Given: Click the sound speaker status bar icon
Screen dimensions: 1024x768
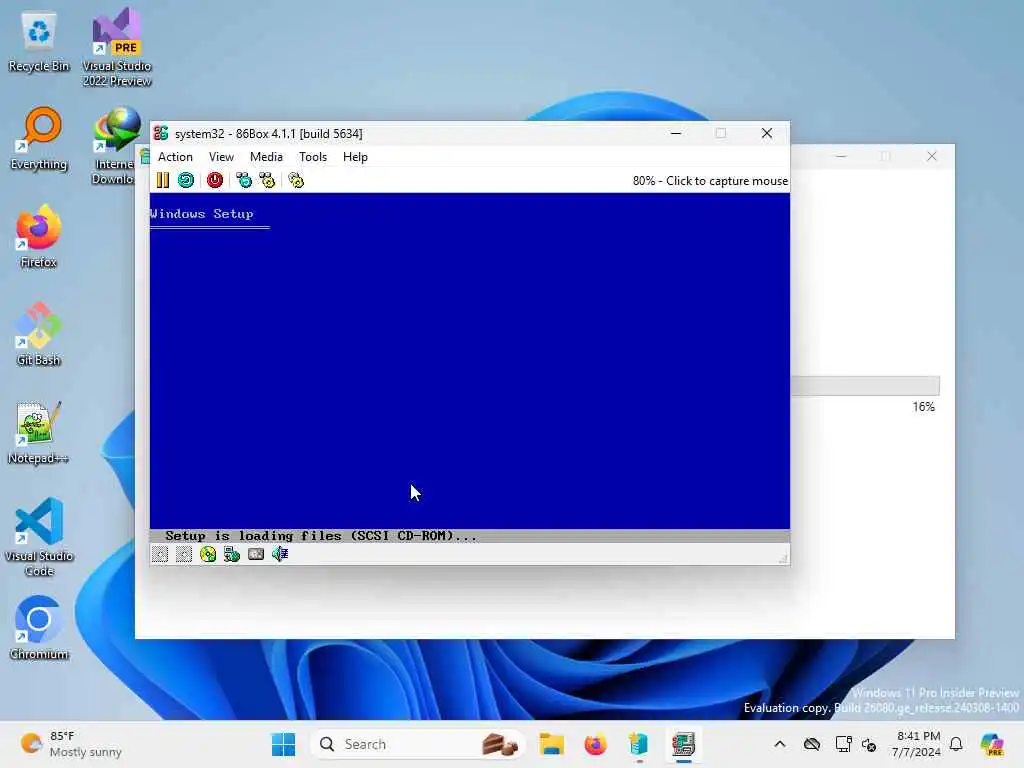Looking at the screenshot, I should tap(280, 554).
